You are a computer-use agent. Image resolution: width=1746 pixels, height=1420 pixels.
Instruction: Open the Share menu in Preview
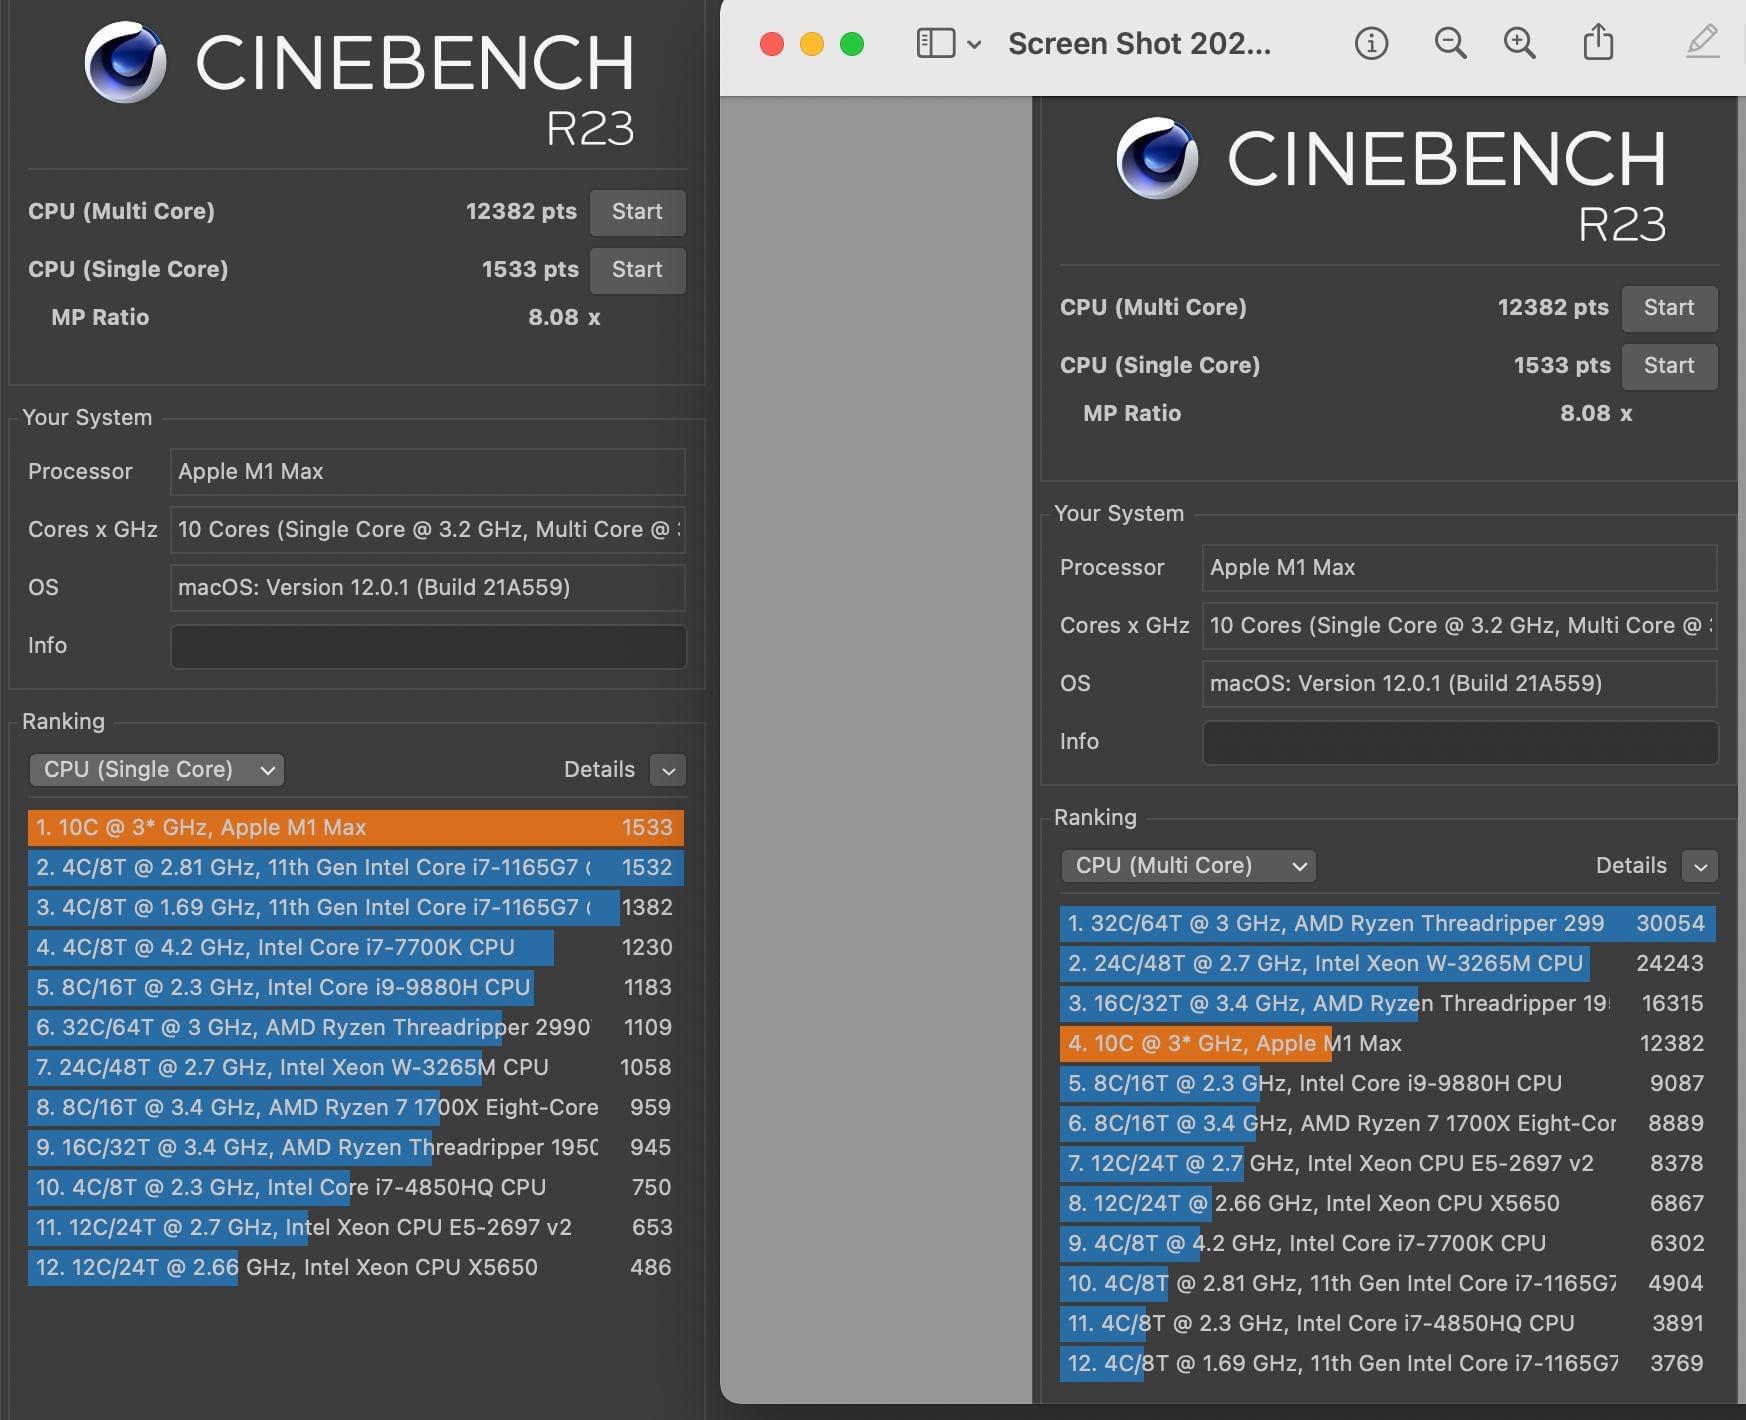(1598, 42)
